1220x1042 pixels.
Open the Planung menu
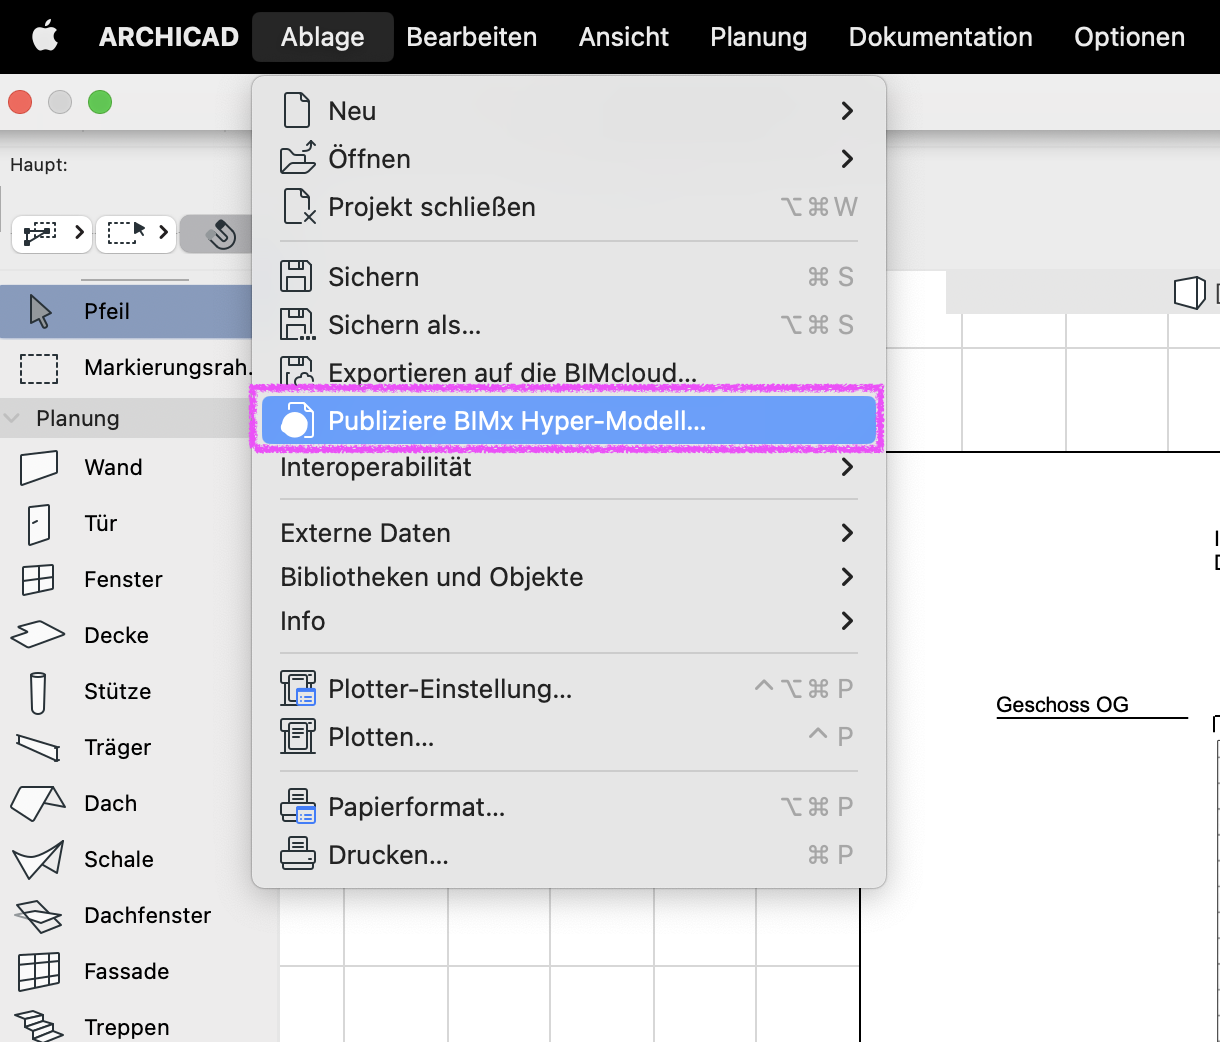tap(759, 37)
